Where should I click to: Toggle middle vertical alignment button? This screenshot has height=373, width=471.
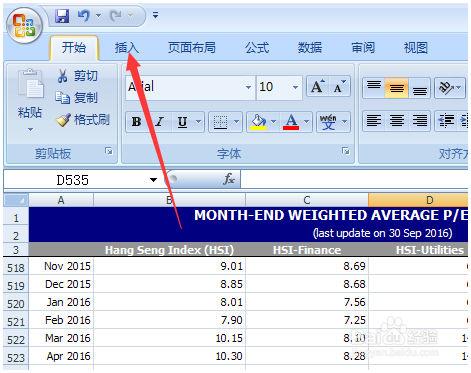(396, 88)
